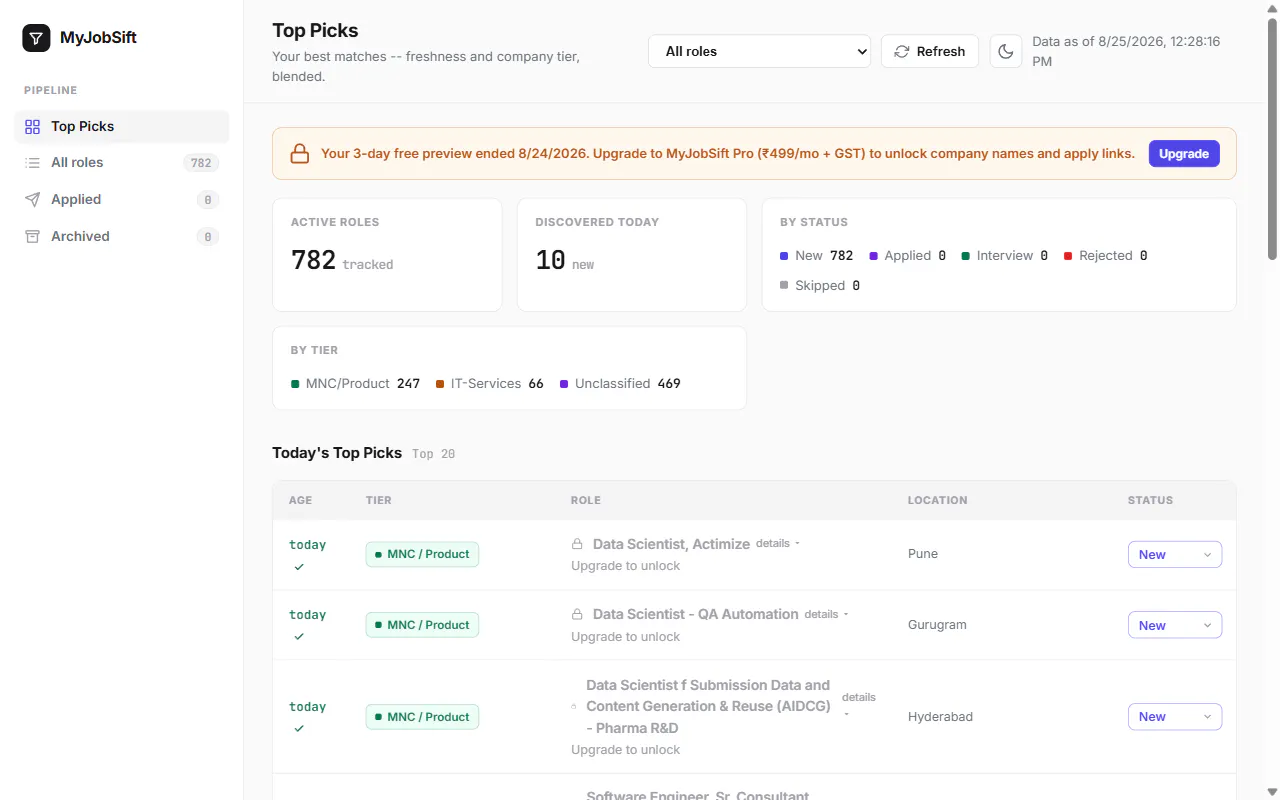Open the All roles filter dropdown
Screen dimensions: 1280x800
759,51
